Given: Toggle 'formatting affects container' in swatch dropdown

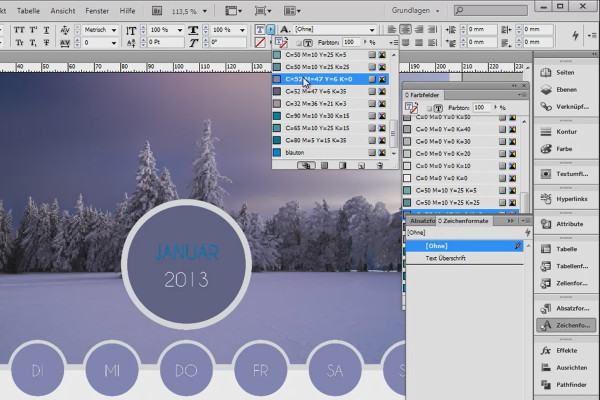Looking at the screenshot, I should tap(299, 43).
